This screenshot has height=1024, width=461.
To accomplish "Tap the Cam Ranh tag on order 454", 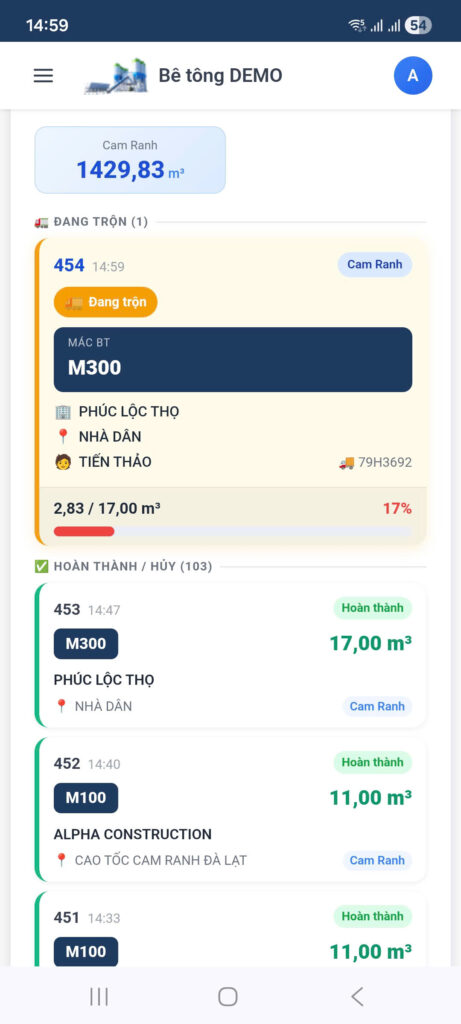I will [375, 264].
